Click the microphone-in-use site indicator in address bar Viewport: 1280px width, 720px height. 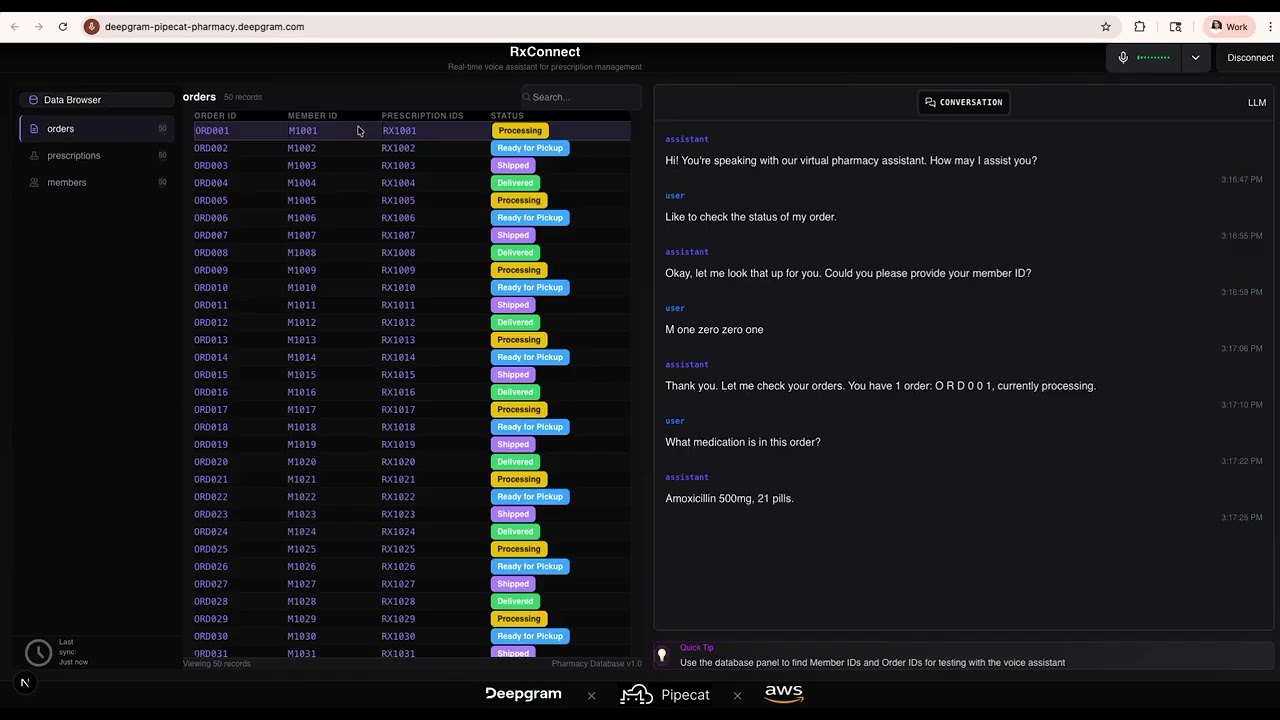pyautogui.click(x=92, y=27)
